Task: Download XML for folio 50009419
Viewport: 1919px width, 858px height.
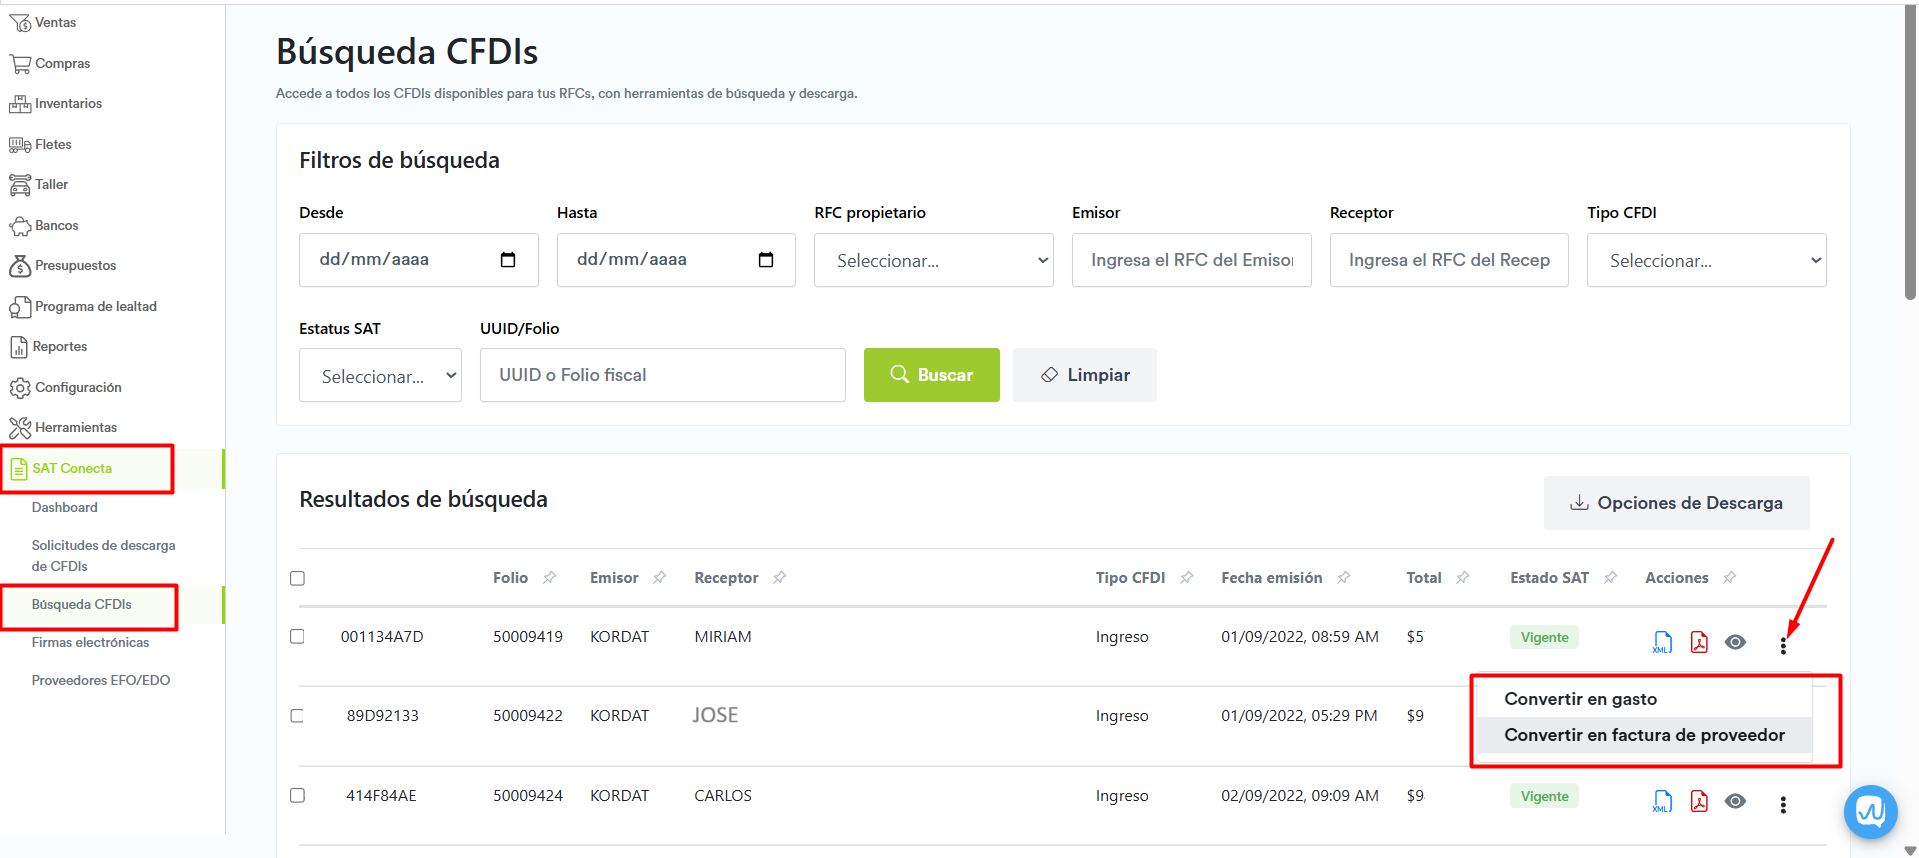Action: point(1662,642)
